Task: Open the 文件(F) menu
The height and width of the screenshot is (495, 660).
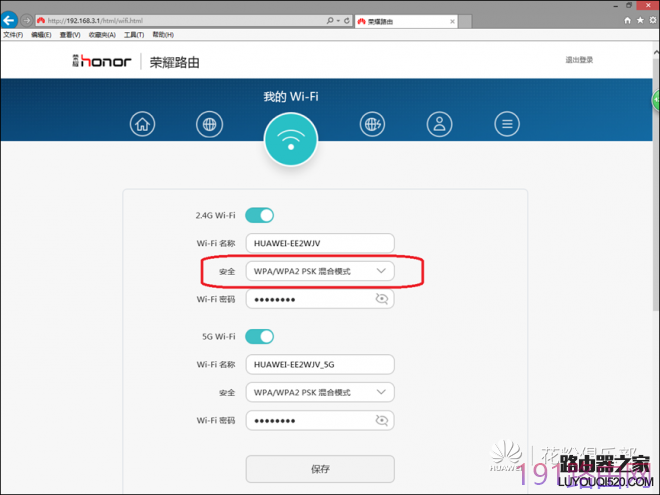Action: (x=13, y=34)
